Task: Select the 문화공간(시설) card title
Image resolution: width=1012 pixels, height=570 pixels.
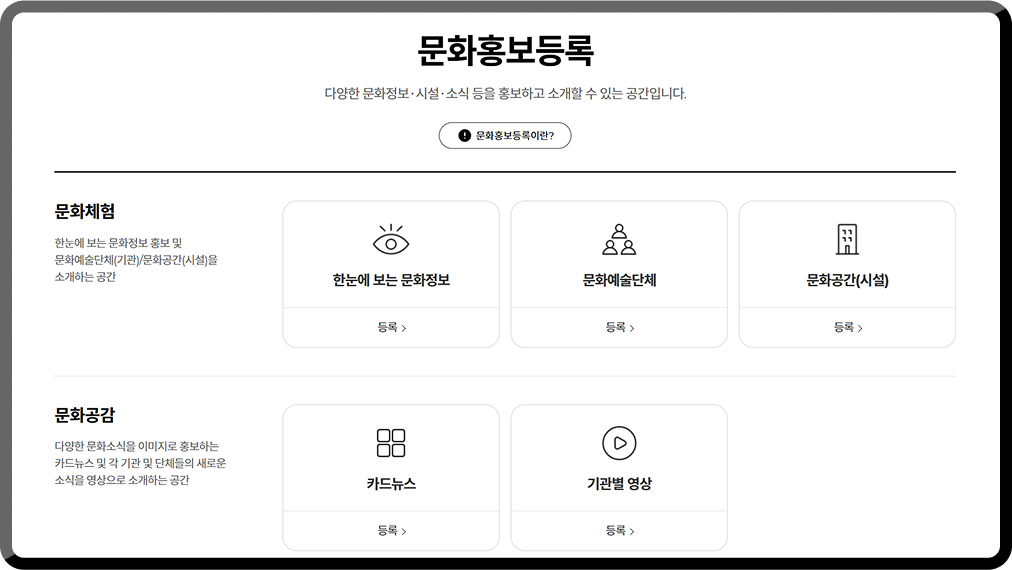Action: (847, 280)
